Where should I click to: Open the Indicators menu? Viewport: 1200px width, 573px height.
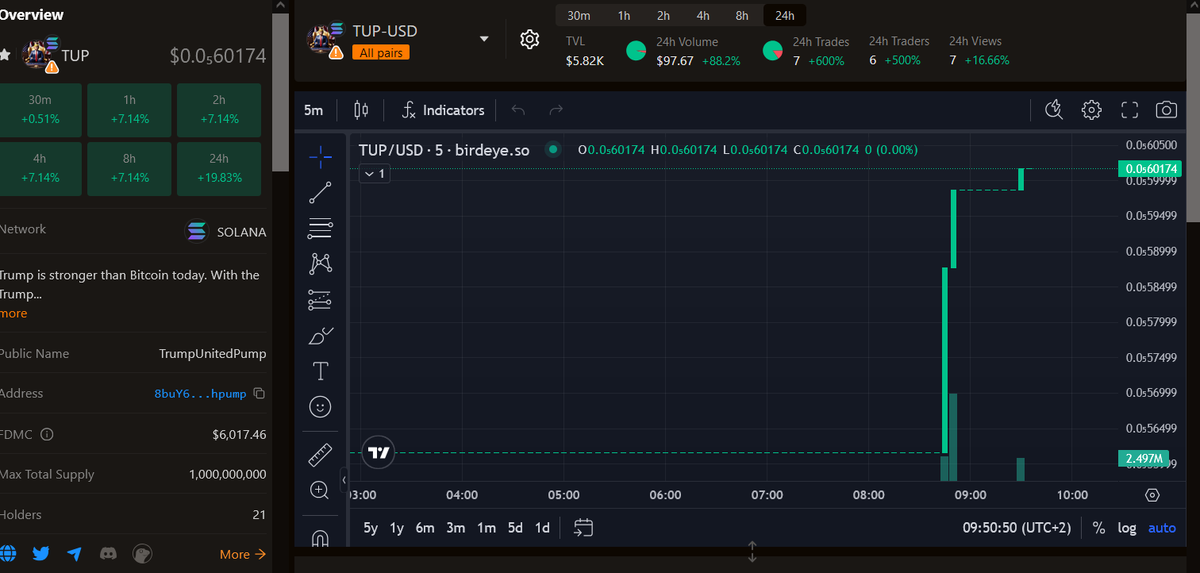[443, 110]
